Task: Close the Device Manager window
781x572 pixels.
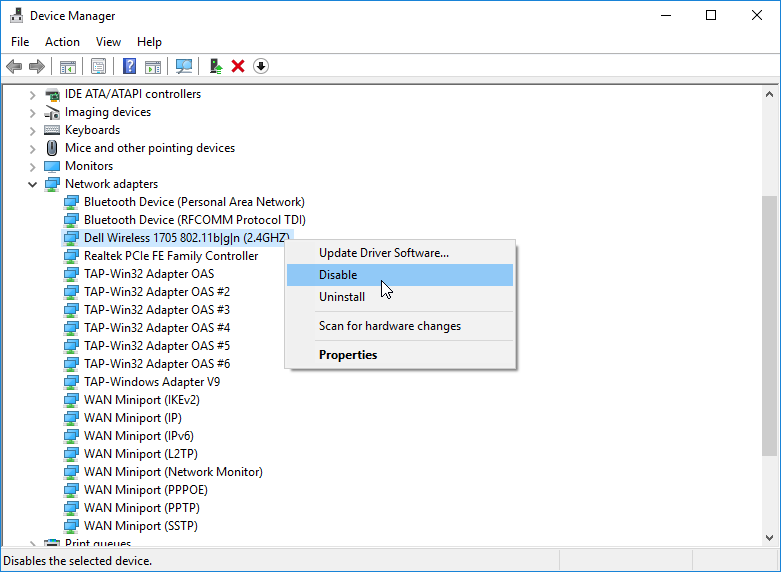Action: click(x=757, y=15)
